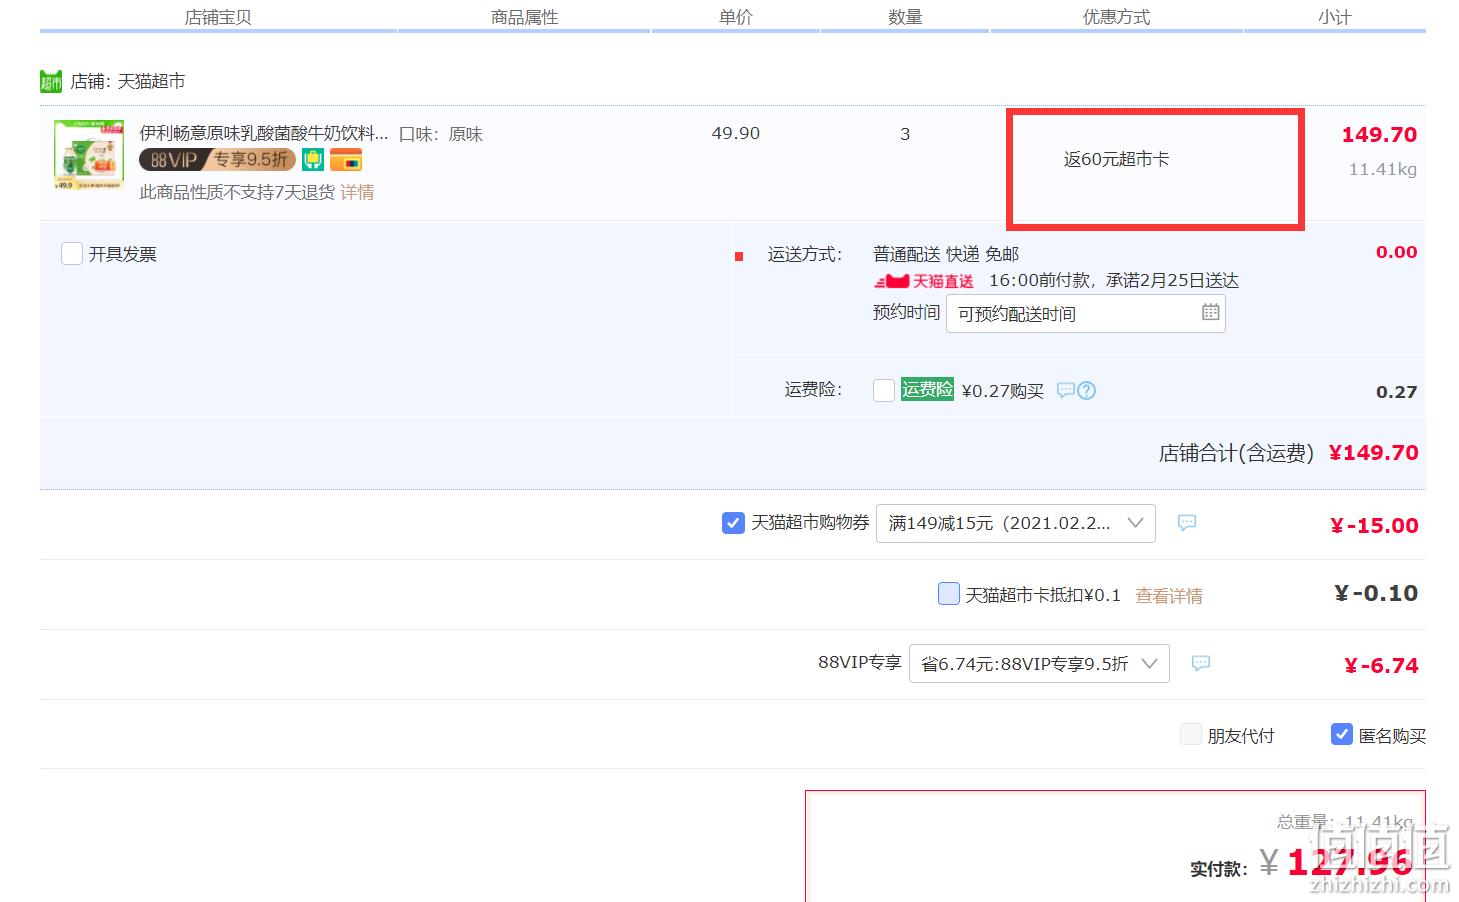Screen dimensions: 1459x902
Task: Click the 普通配送 快递 免邮 text
Action: coord(946,254)
